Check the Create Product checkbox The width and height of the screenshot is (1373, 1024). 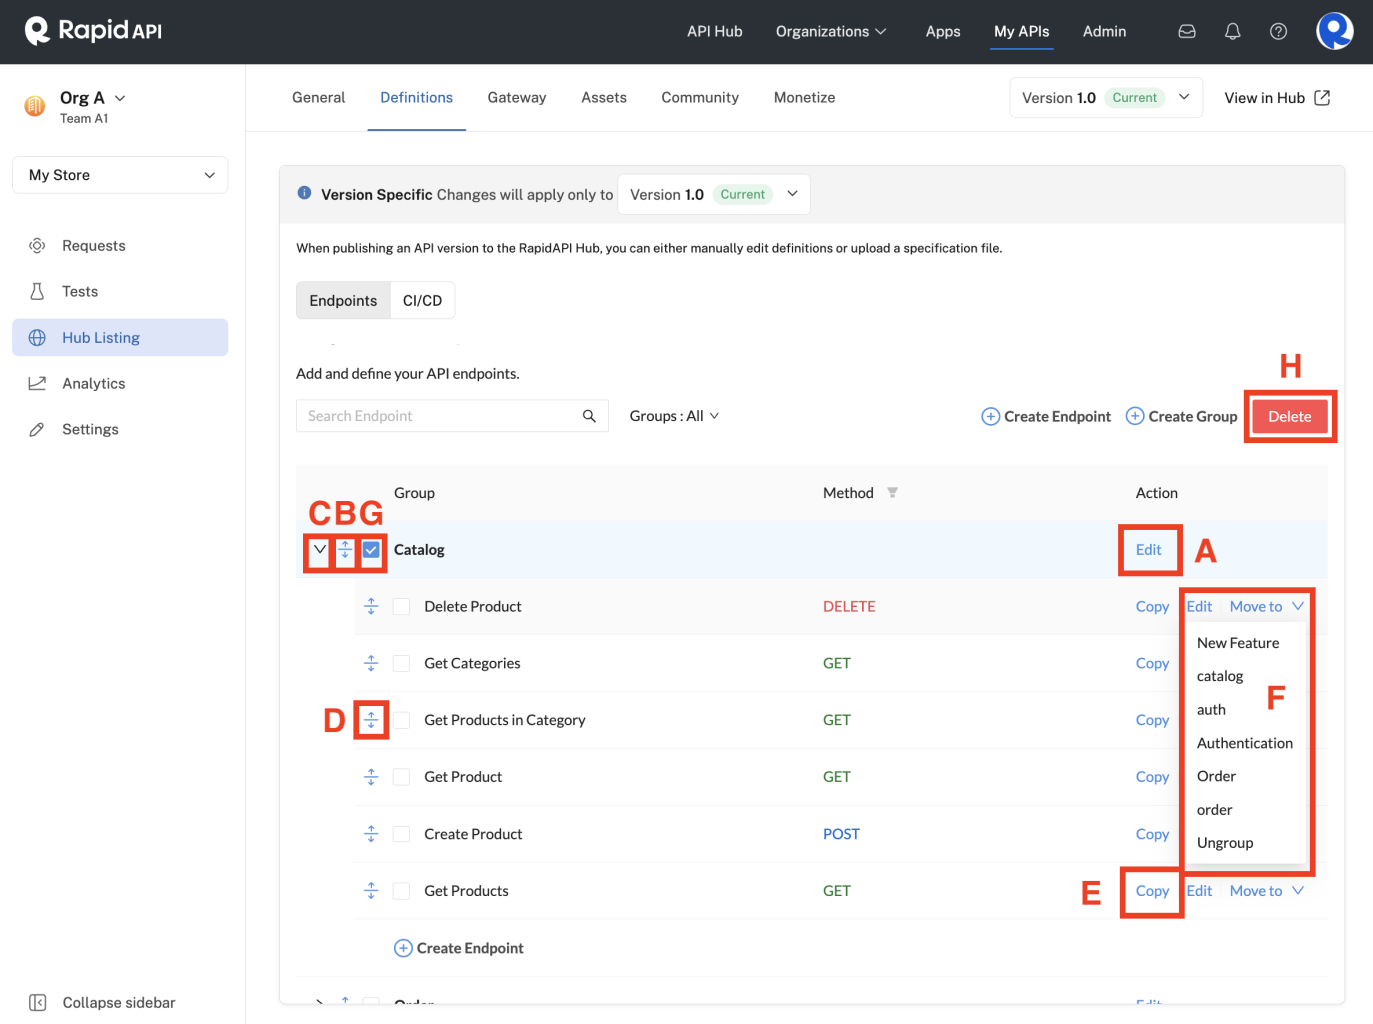(x=401, y=834)
